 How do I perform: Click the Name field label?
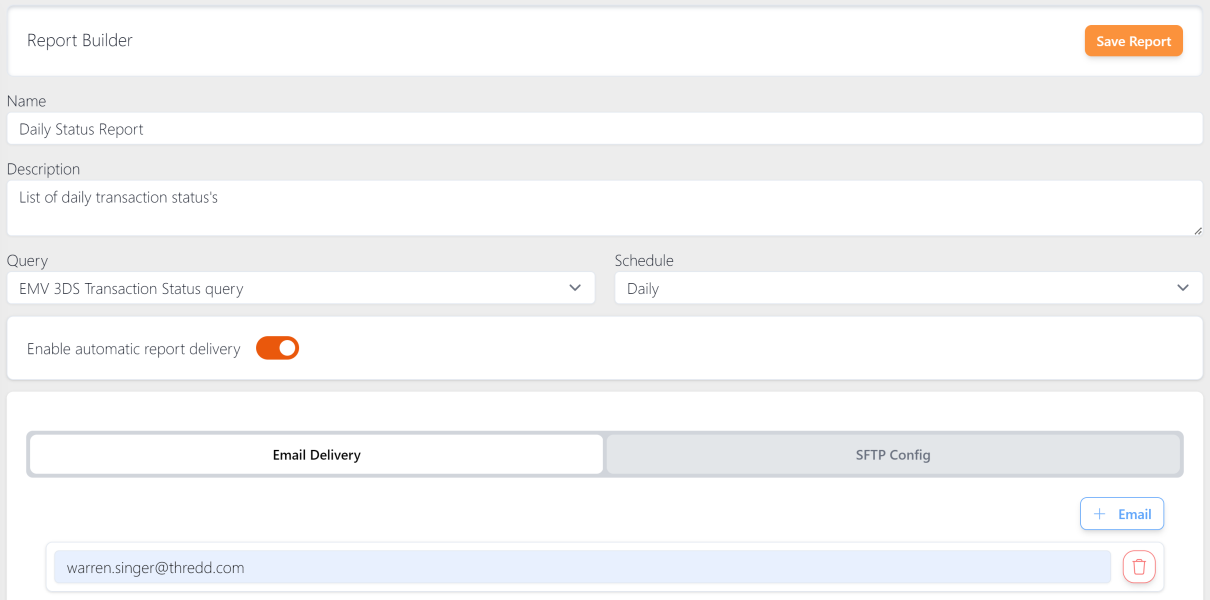point(26,101)
